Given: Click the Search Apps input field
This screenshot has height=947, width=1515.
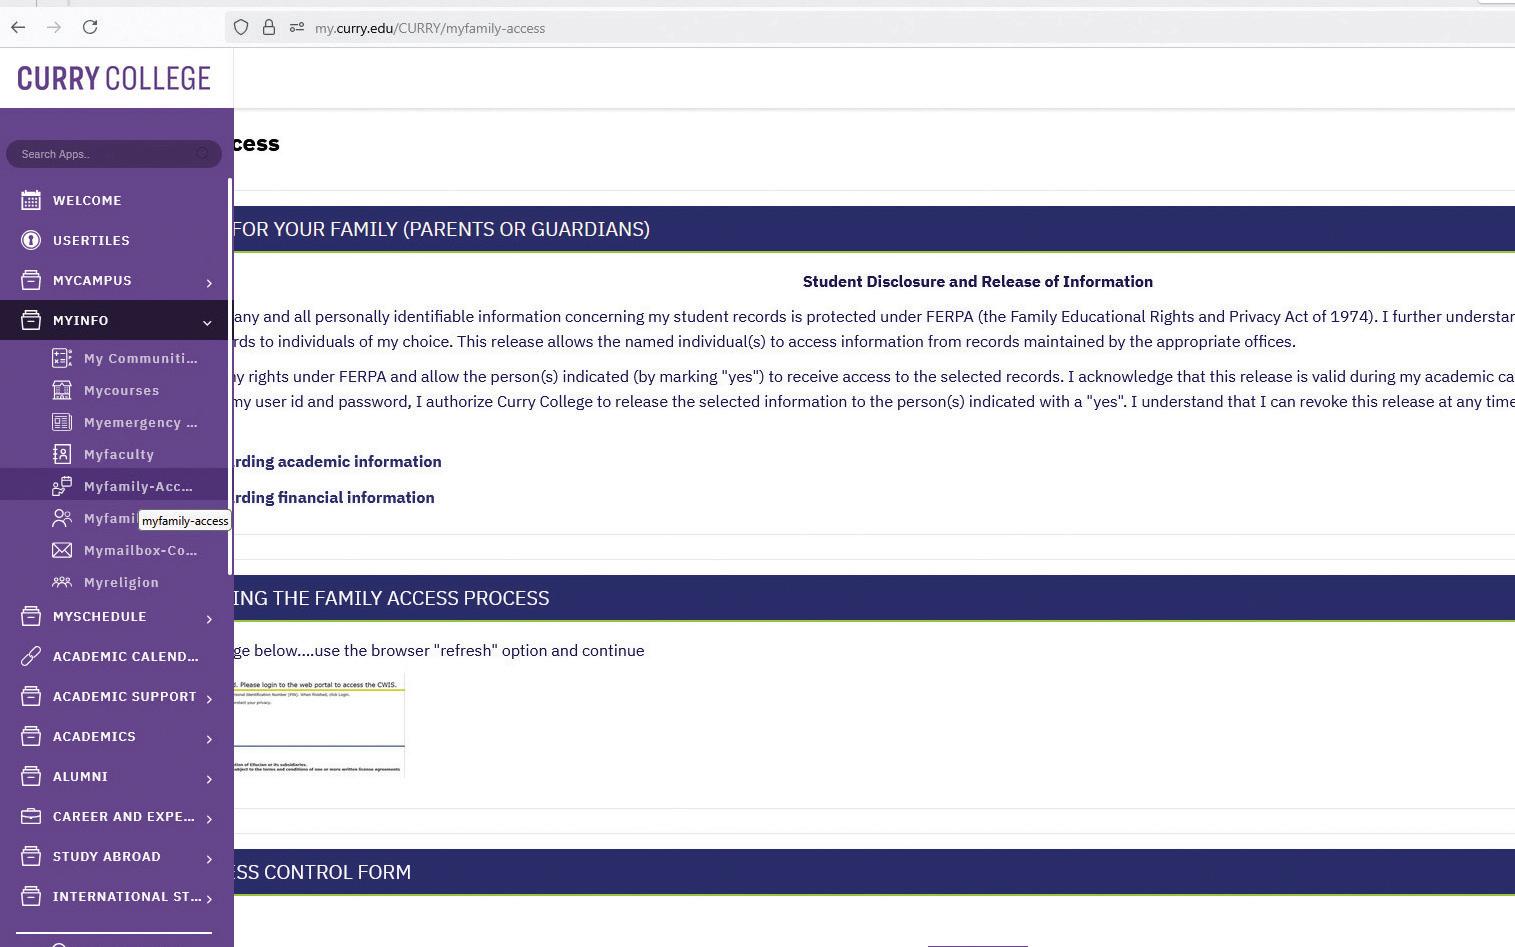Looking at the screenshot, I should [x=113, y=153].
